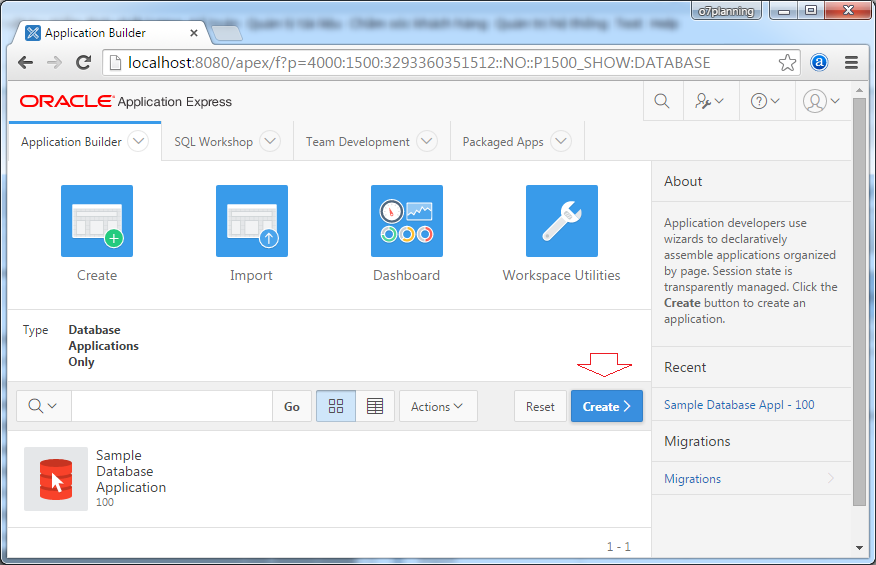This screenshot has width=876, height=565.
Task: Click the page vertical scrollbar
Action: click(859, 302)
